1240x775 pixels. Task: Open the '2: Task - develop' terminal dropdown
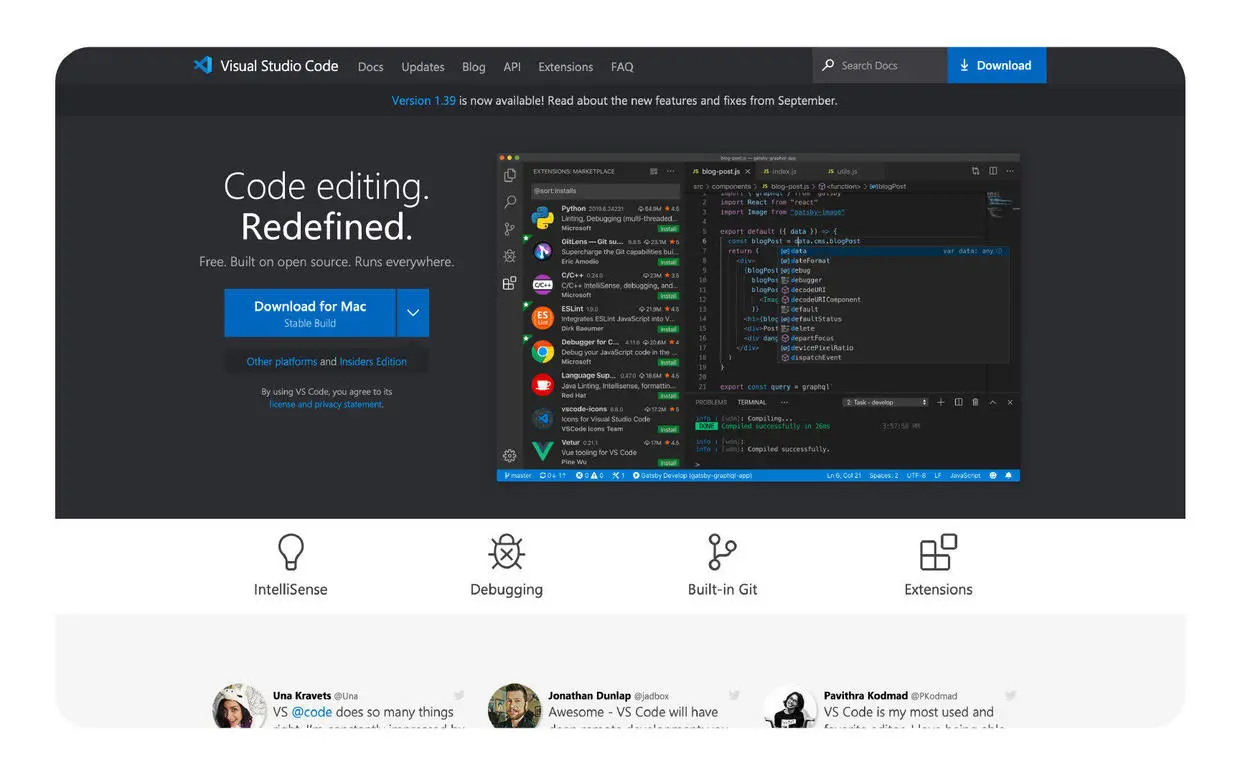pos(887,402)
